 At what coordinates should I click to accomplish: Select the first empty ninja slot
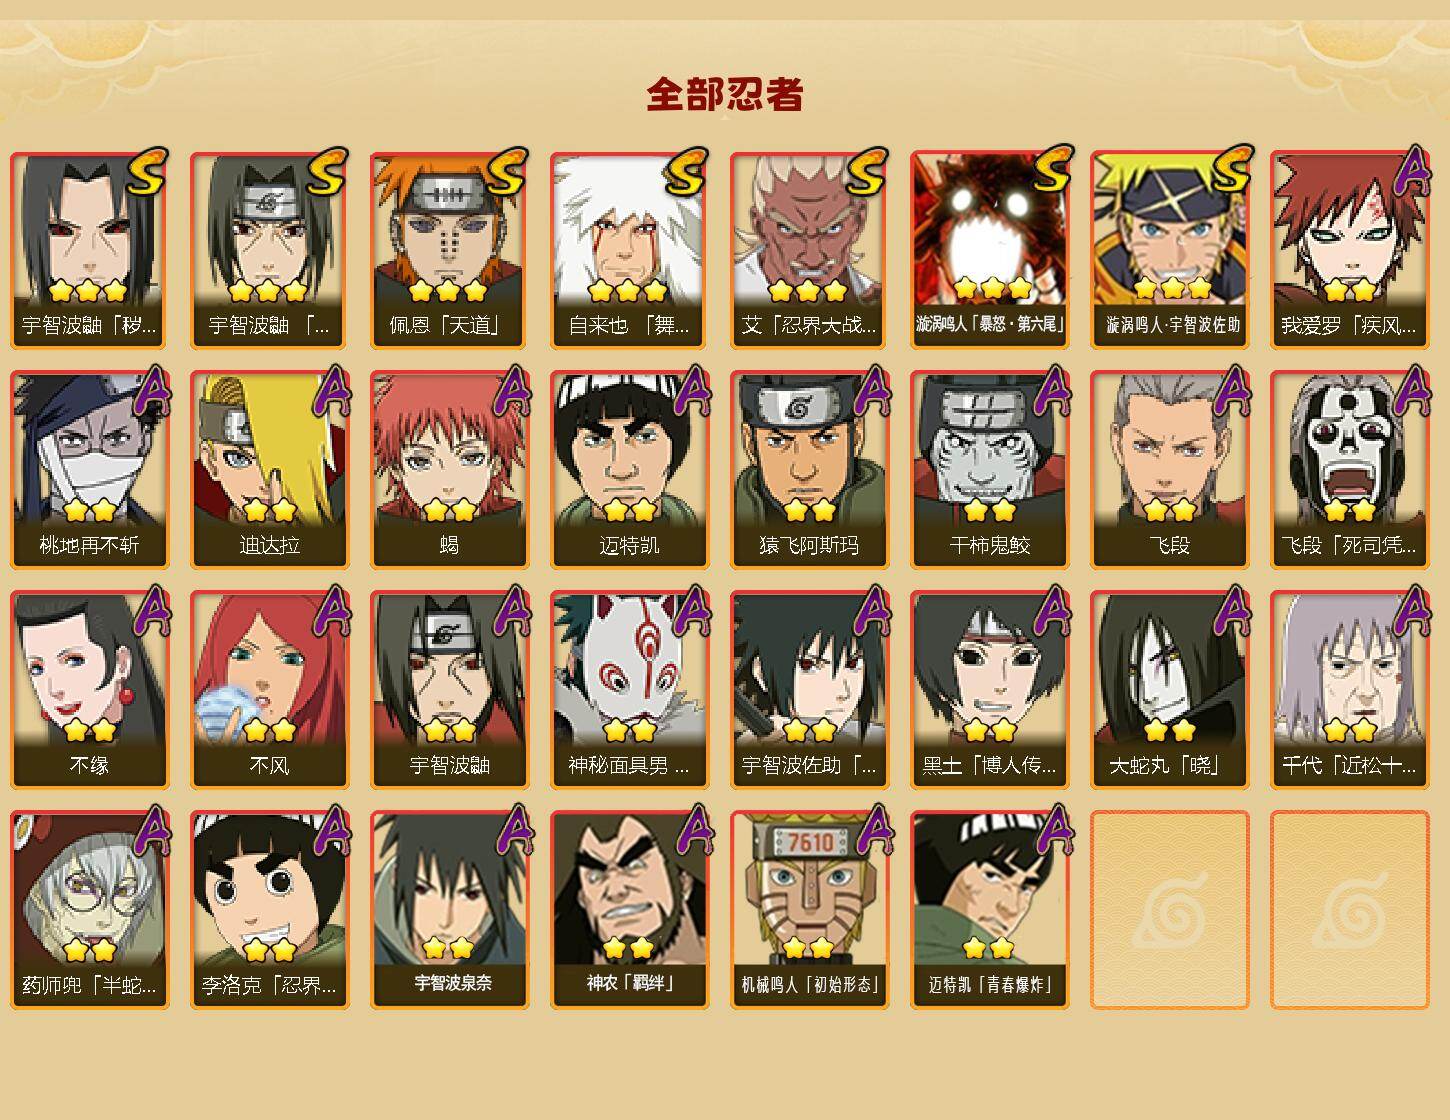pyautogui.click(x=1169, y=910)
